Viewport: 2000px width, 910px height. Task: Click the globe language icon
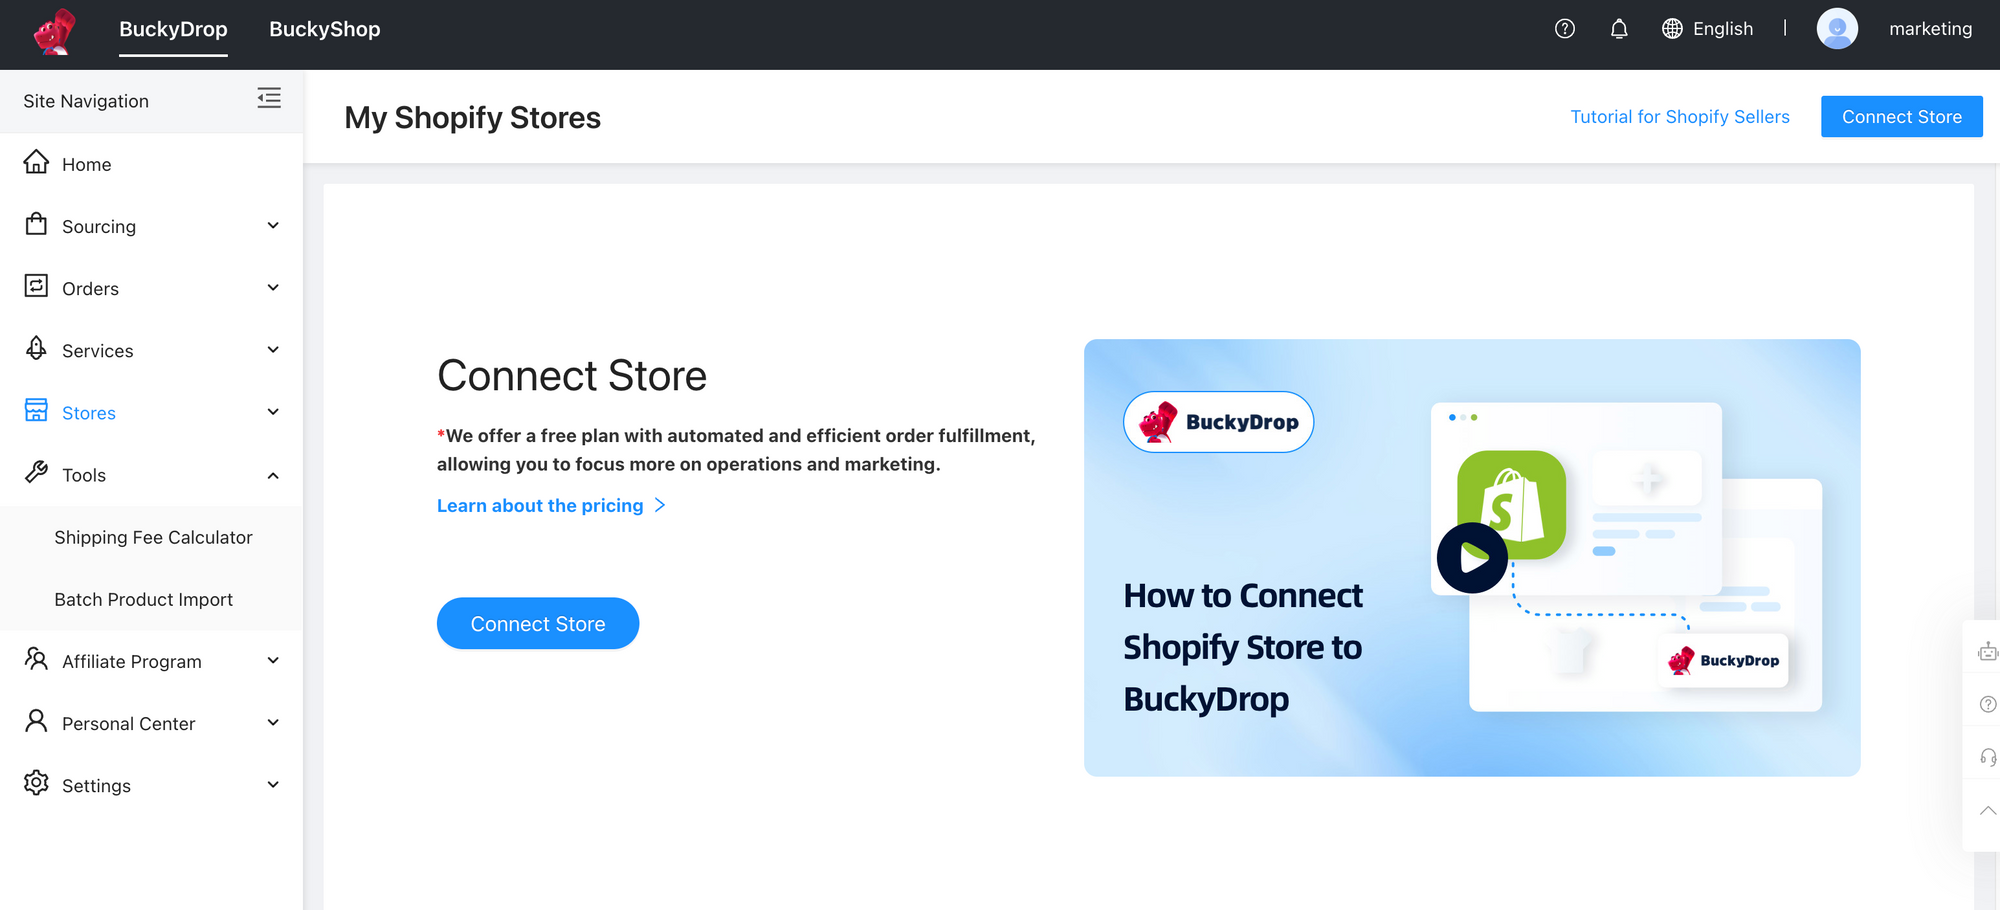coord(1672,29)
